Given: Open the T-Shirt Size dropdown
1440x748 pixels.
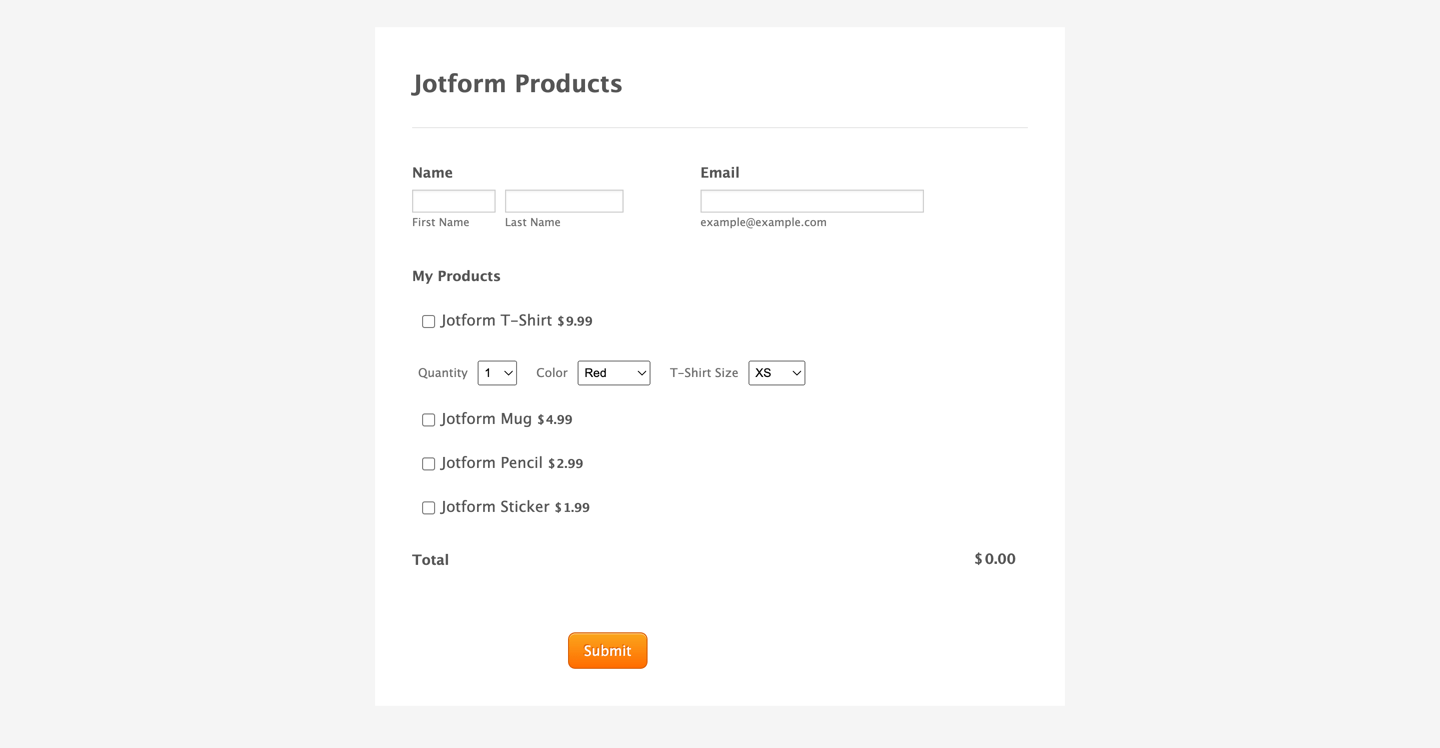Looking at the screenshot, I should tap(776, 373).
